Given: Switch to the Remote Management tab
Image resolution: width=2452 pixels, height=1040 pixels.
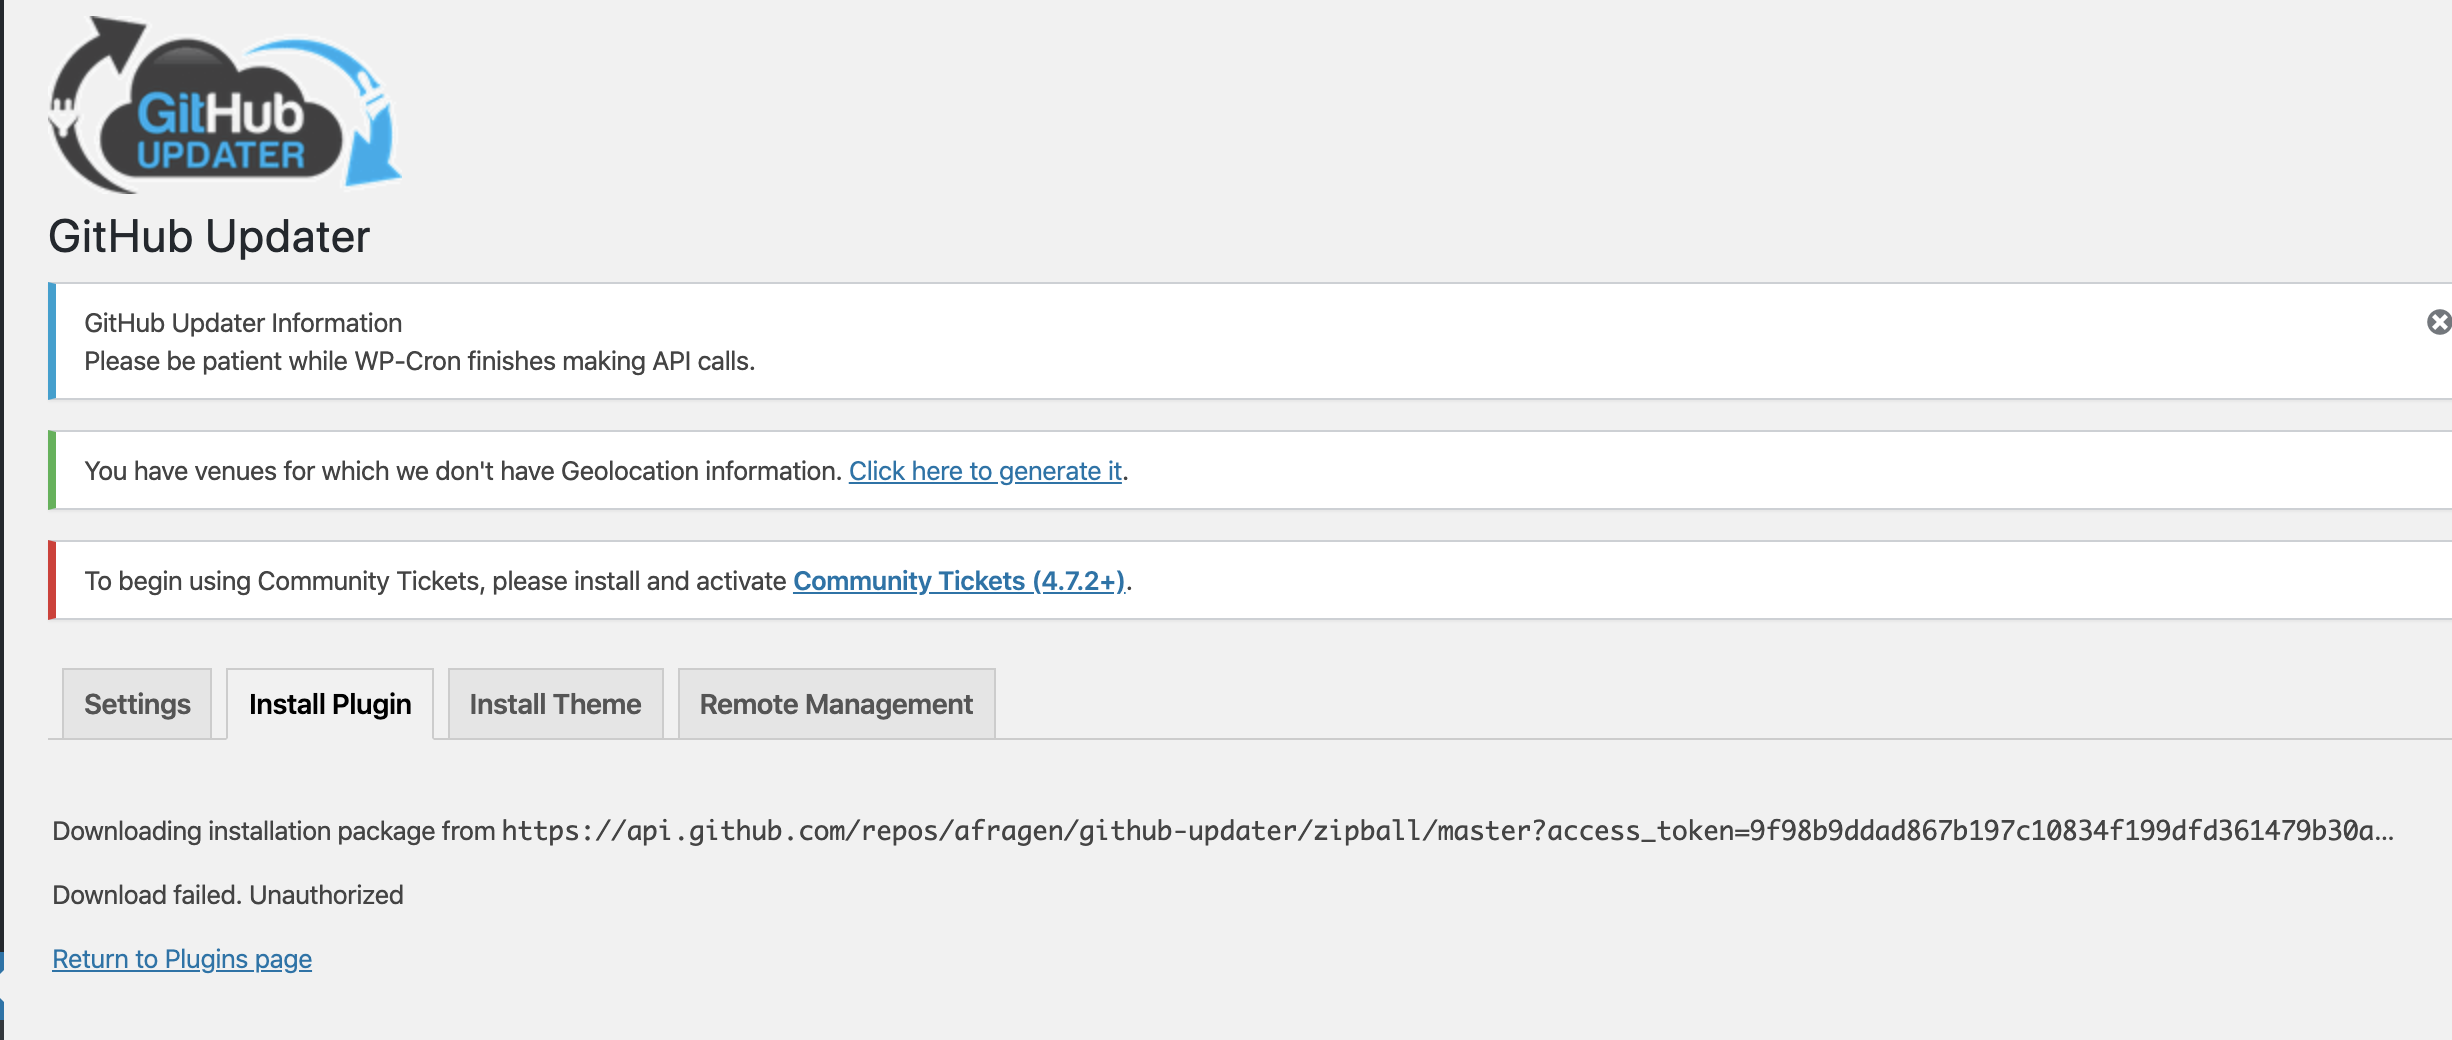Looking at the screenshot, I should [x=836, y=704].
